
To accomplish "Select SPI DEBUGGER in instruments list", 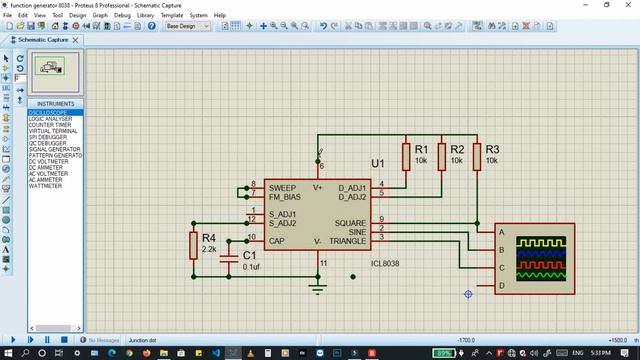I will [x=56, y=137].
